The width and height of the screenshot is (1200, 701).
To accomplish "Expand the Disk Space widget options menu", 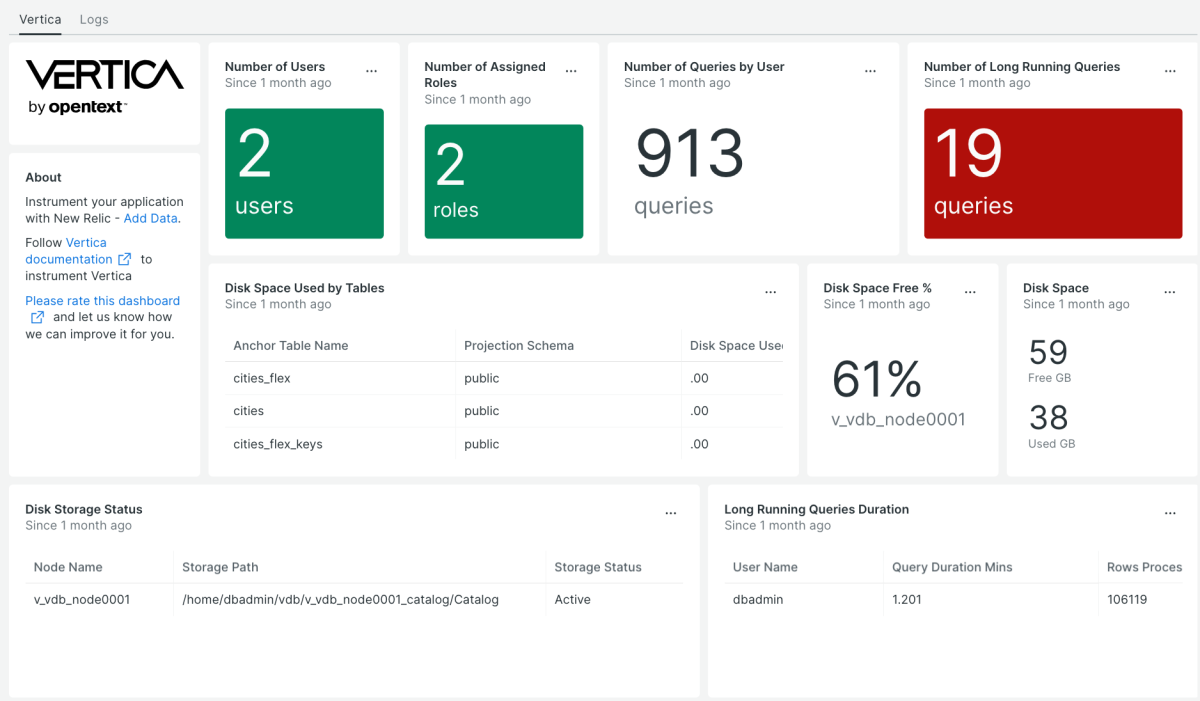I will click(x=1170, y=291).
